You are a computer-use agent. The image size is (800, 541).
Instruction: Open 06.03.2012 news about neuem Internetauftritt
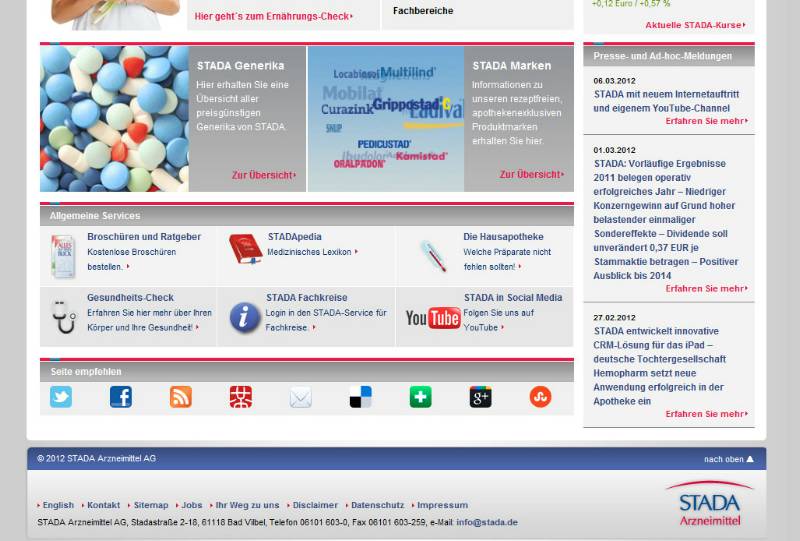pos(666,101)
